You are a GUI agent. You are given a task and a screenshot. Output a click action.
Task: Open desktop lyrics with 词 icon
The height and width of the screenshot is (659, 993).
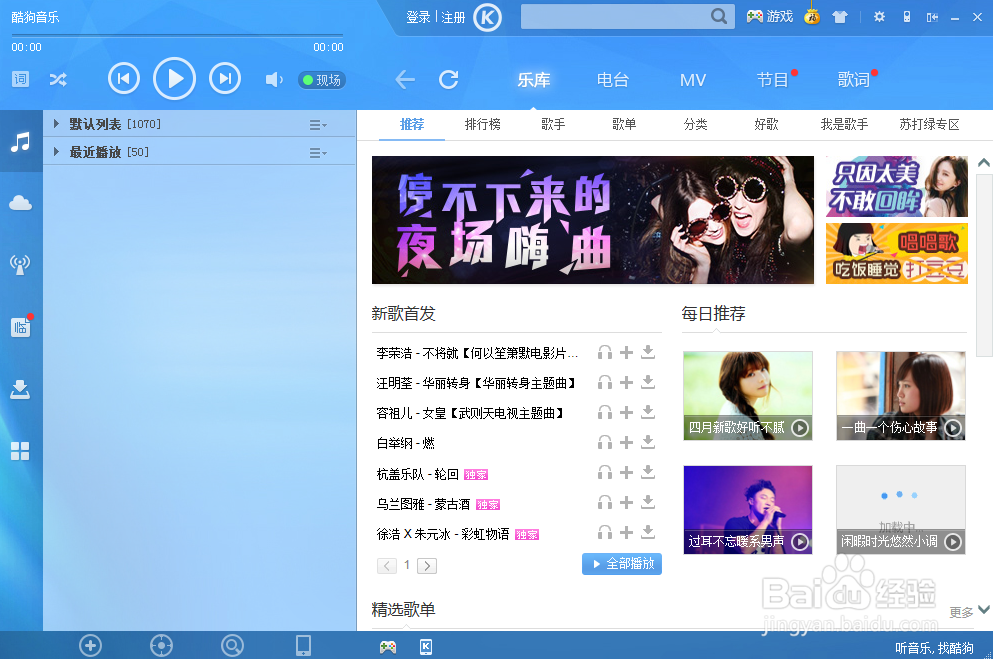point(20,79)
